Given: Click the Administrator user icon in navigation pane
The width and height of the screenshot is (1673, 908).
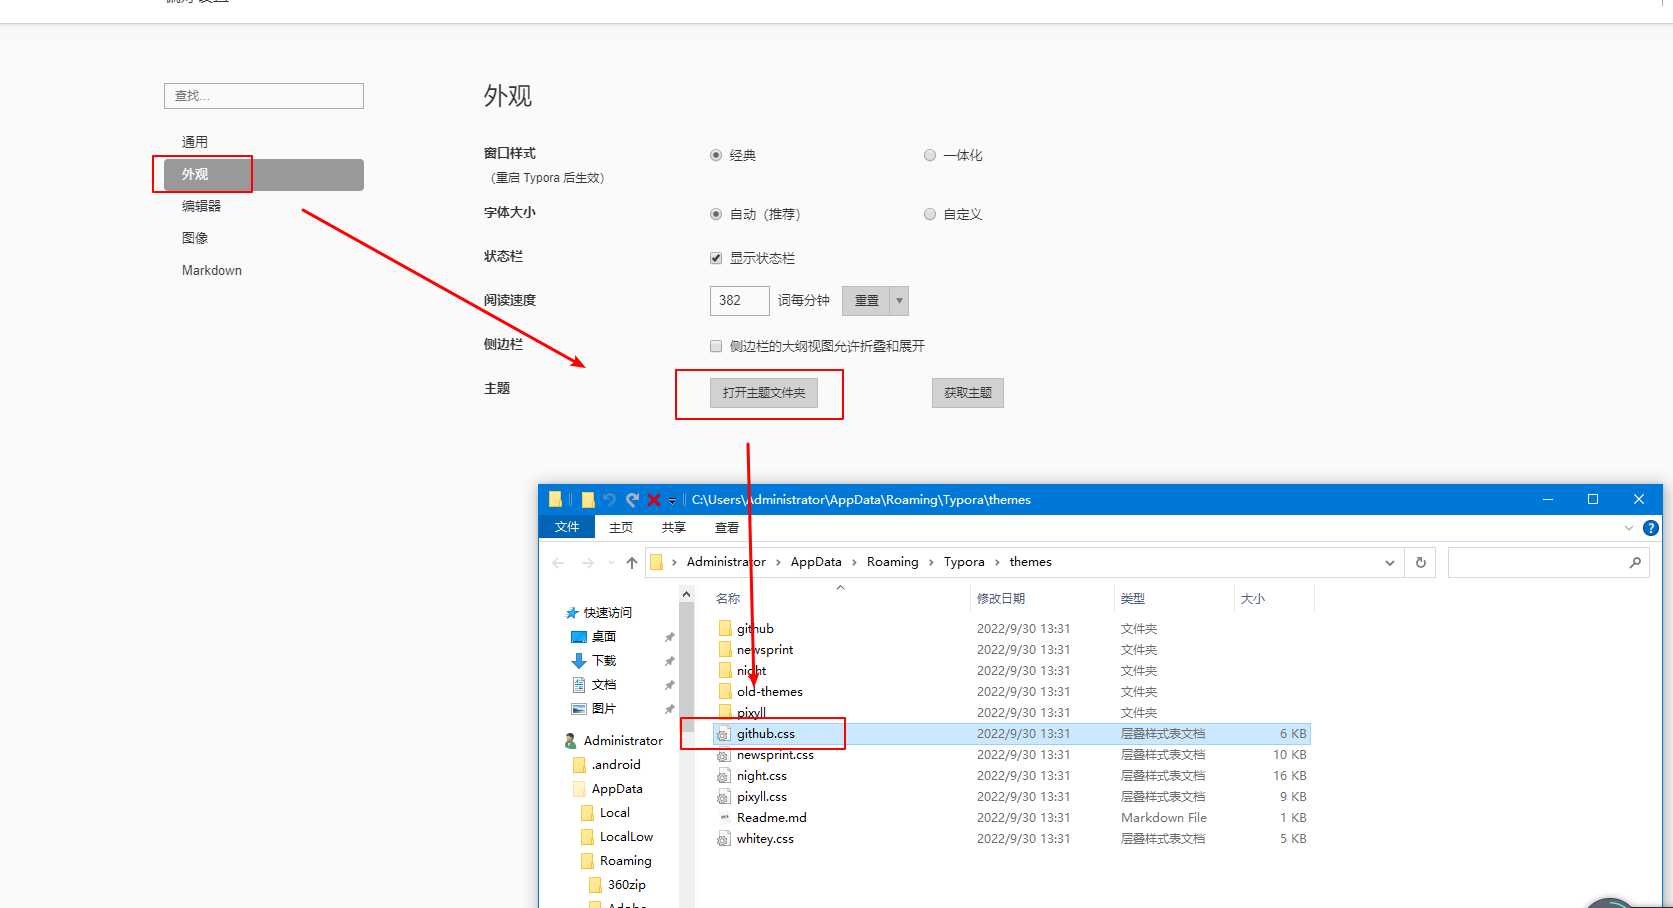Looking at the screenshot, I should 571,741.
